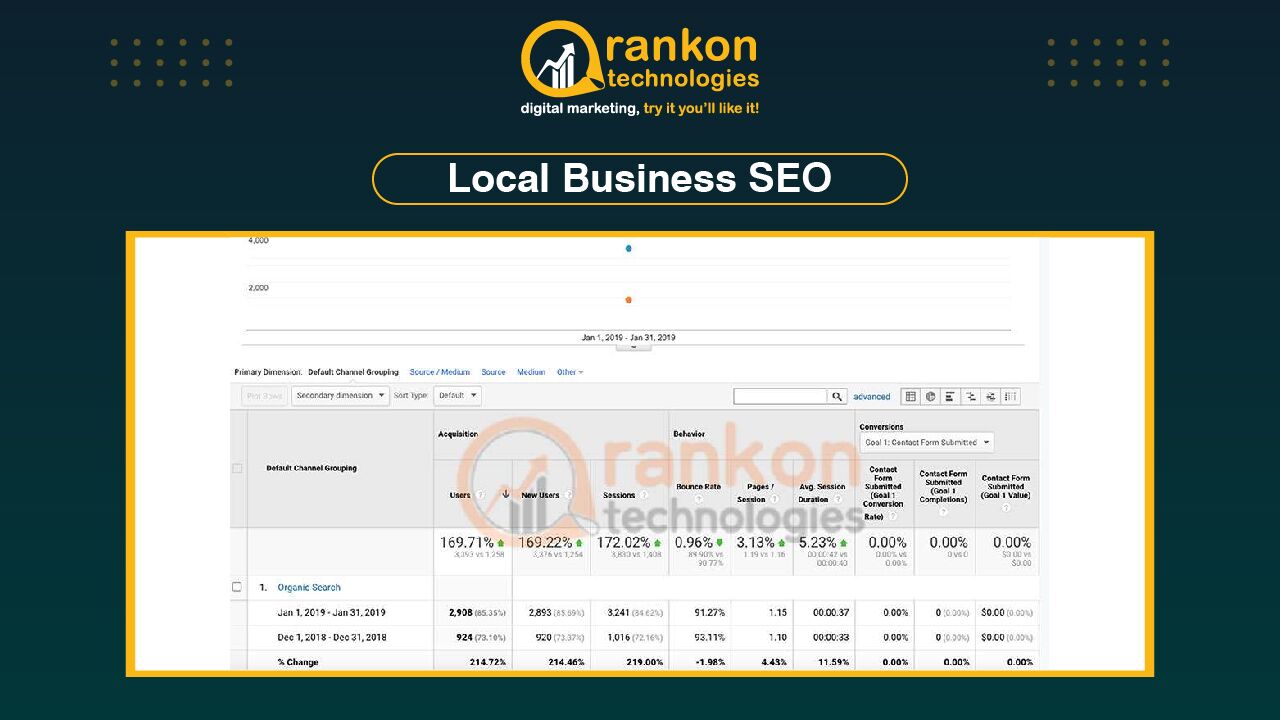This screenshot has height=720, width=1280.
Task: Click the Plot Rows button
Action: coord(264,396)
